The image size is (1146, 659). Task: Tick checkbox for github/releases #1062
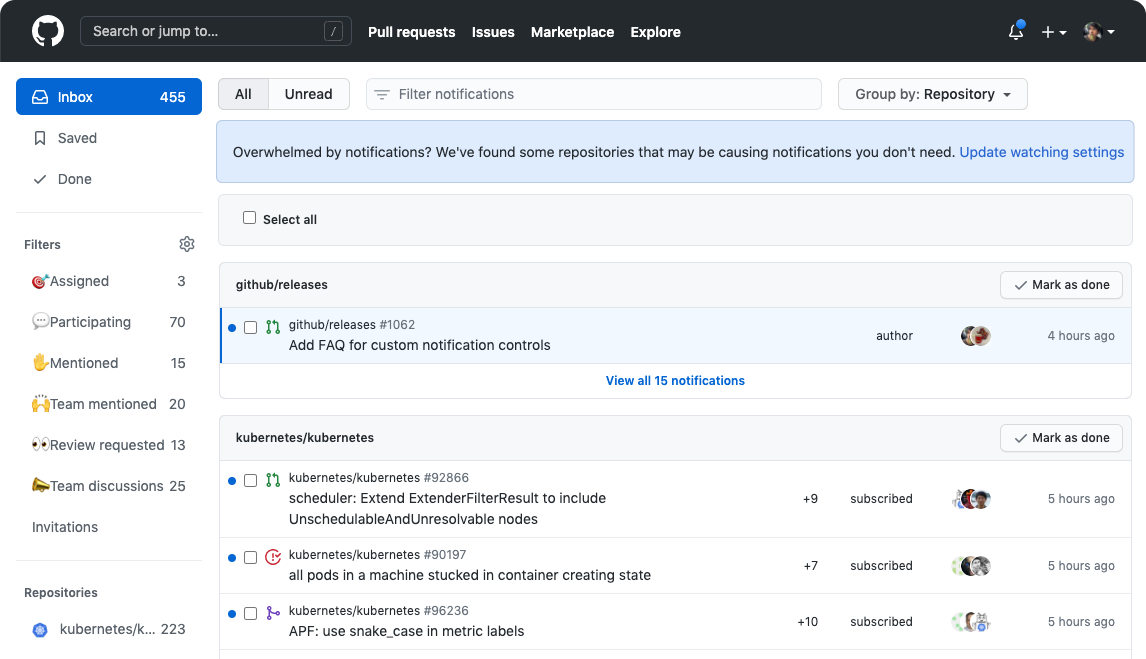[251, 327]
